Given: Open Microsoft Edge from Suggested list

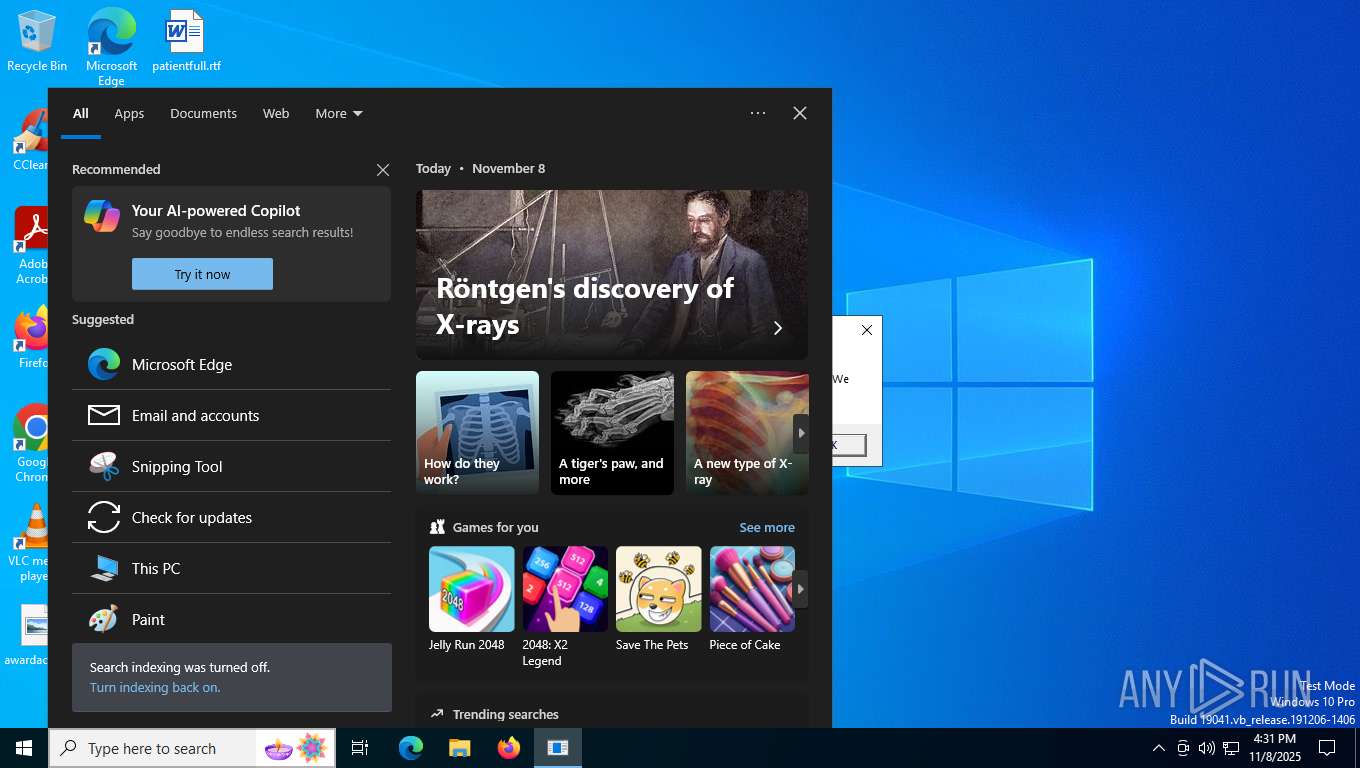Looking at the screenshot, I should click(231, 365).
